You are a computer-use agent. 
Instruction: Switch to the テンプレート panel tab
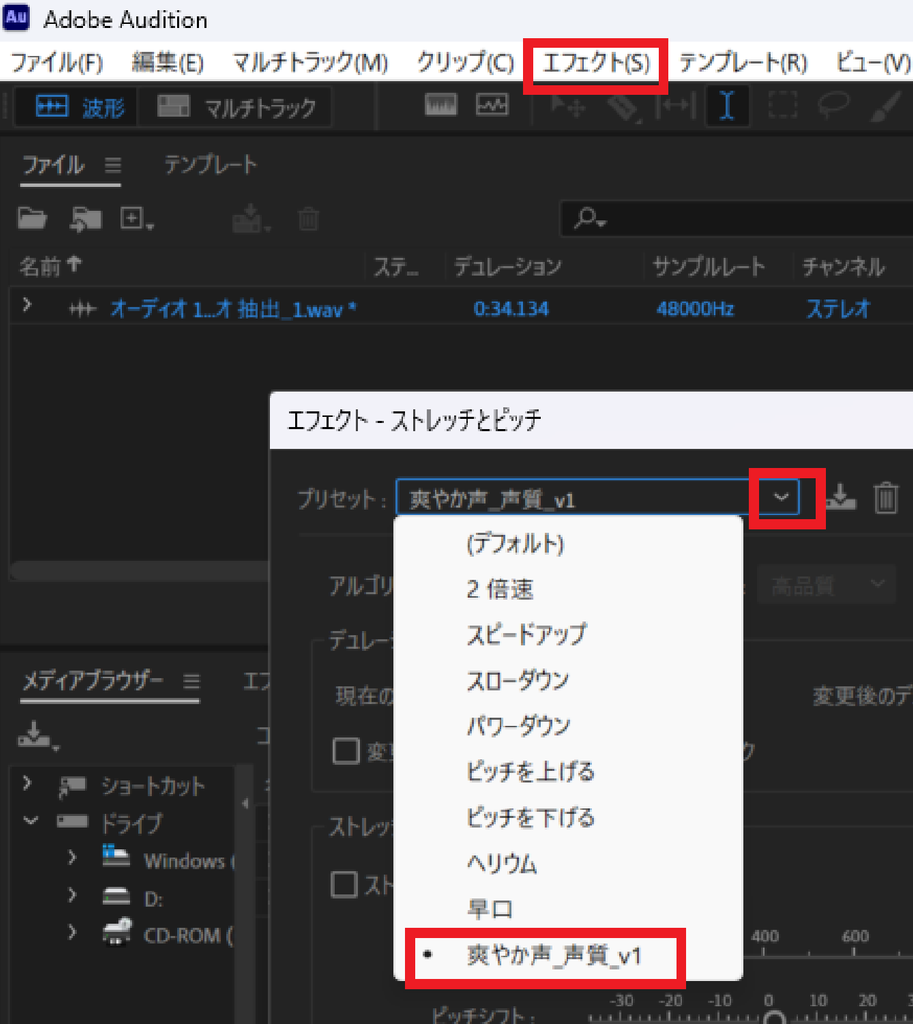210,165
